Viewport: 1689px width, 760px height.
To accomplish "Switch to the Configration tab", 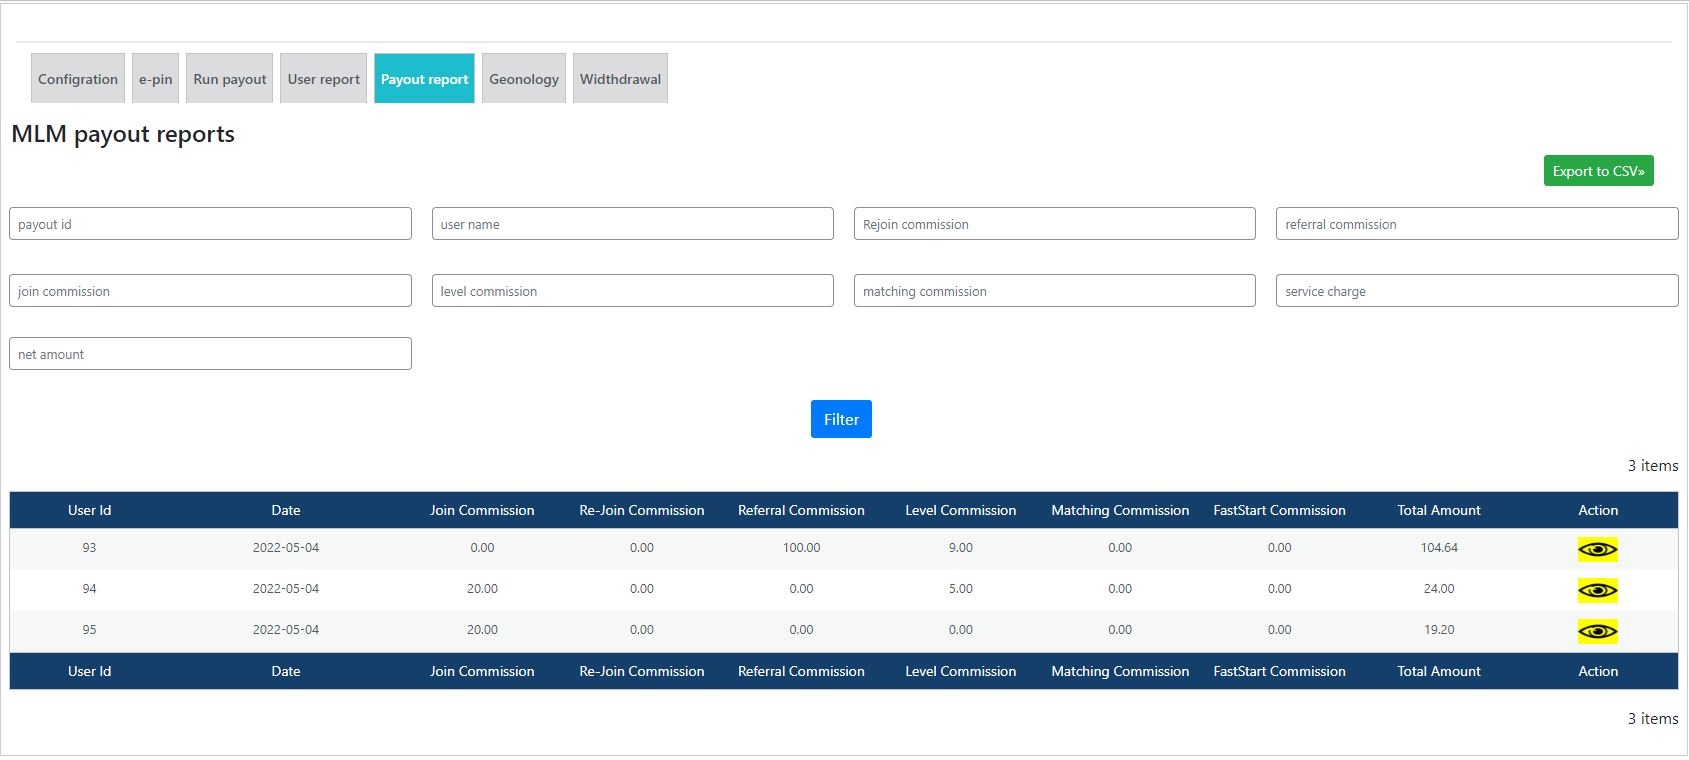I will coord(78,79).
